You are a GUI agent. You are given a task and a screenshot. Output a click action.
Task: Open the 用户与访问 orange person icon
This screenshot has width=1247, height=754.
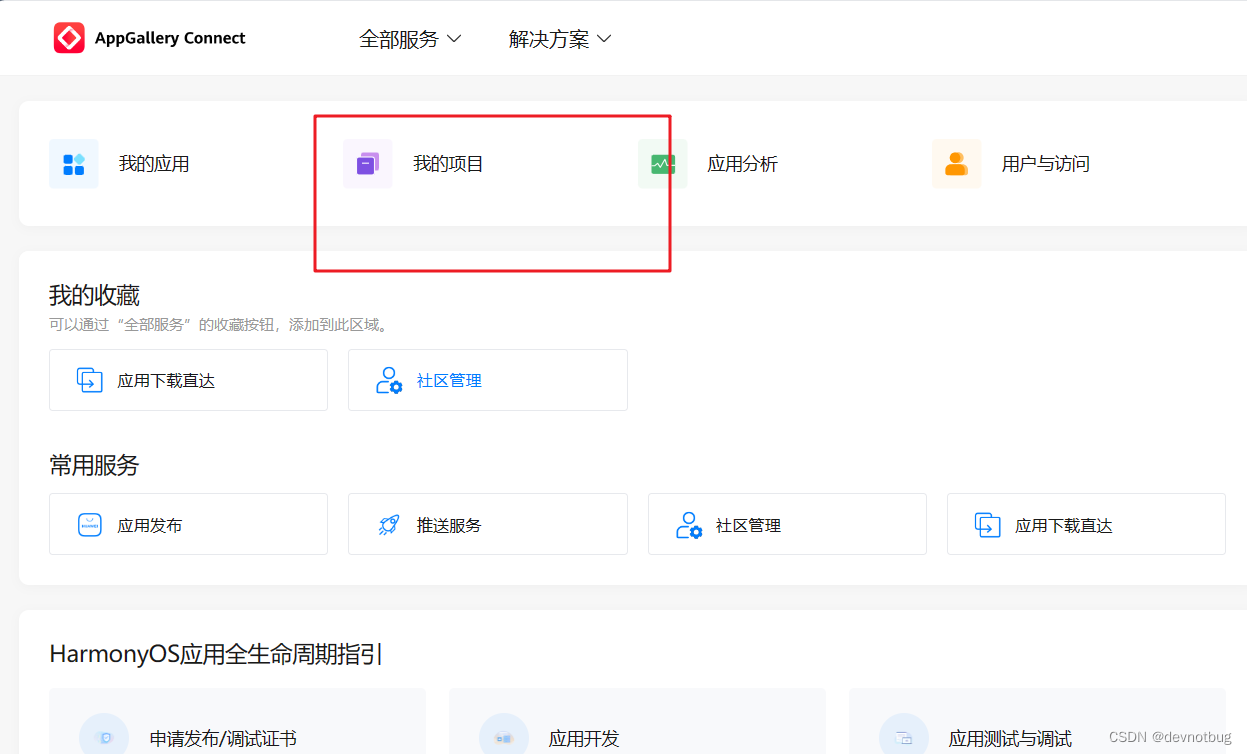[957, 164]
